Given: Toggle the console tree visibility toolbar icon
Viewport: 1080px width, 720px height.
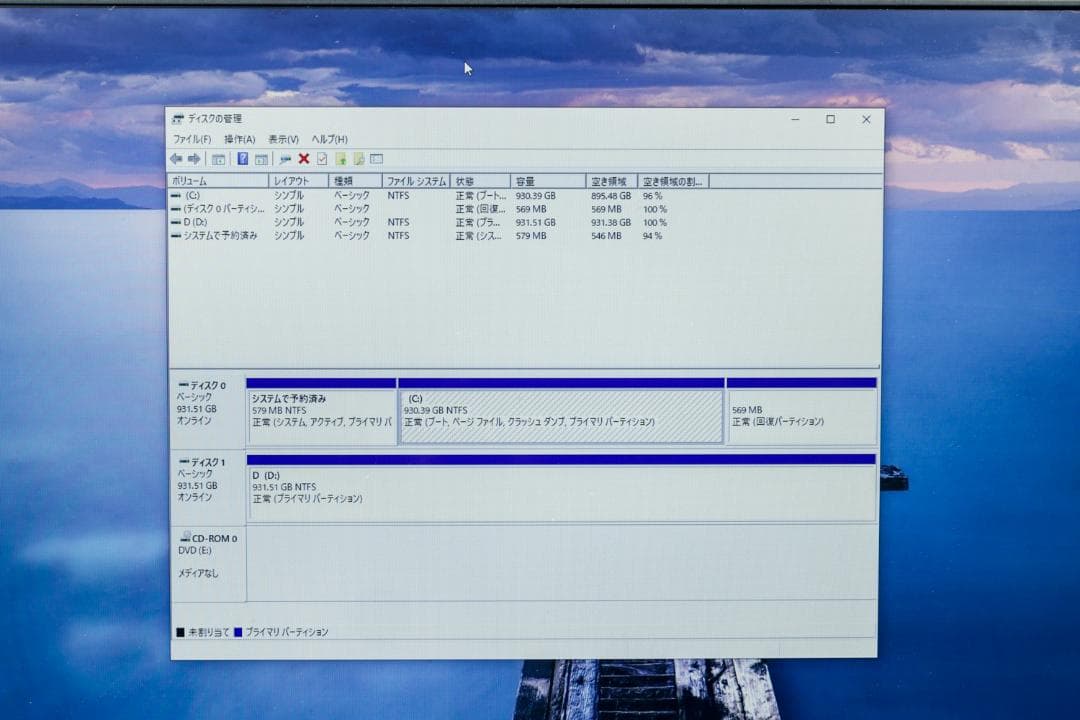Looking at the screenshot, I should tap(218, 158).
